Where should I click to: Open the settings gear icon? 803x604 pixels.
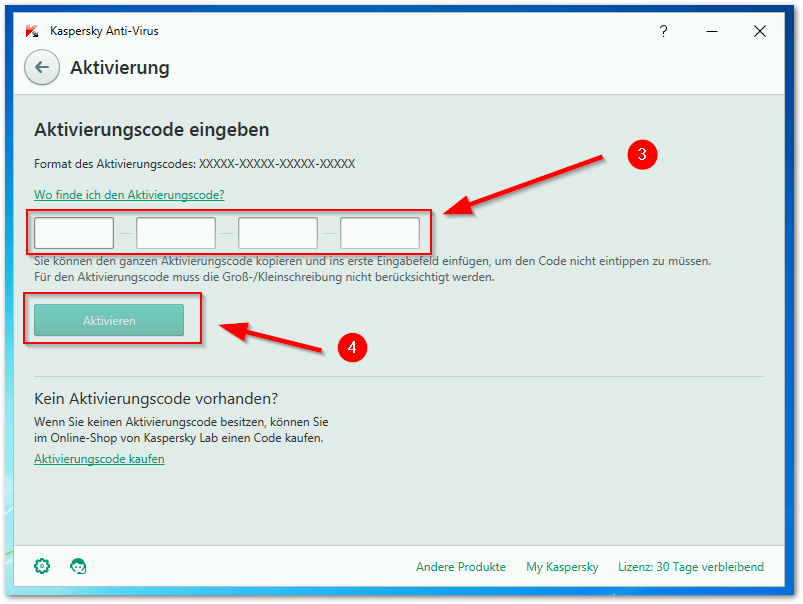(x=42, y=566)
